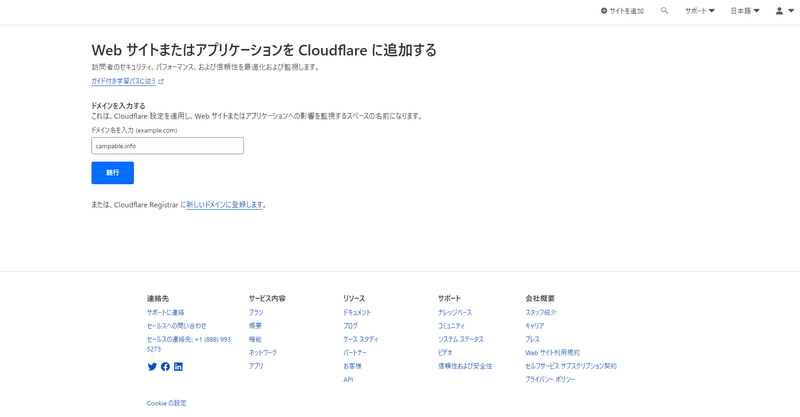800x417 pixels.
Task: Open the ブログ footer link
Action: coord(351,326)
